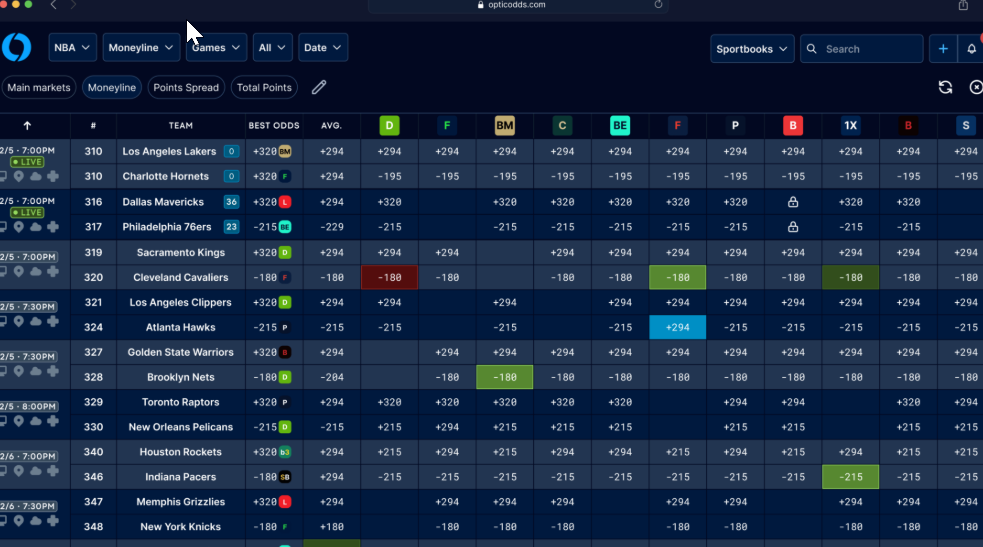Click the green highlighted -180 Brooklyn Nets cell
Viewport: 983px width, 547px height.
pos(505,377)
